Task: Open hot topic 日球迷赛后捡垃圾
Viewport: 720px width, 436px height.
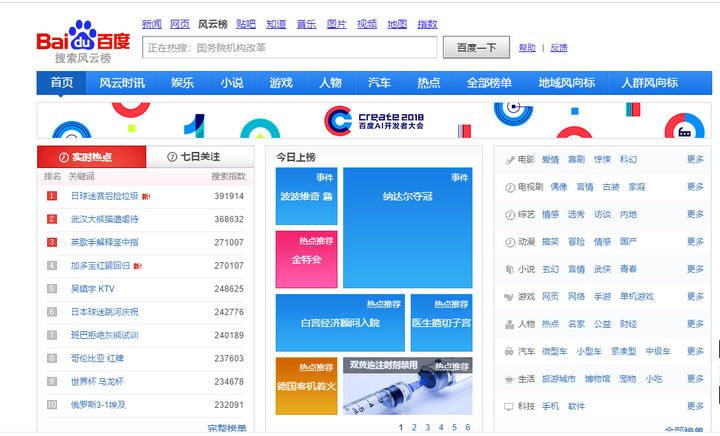Action: [x=105, y=196]
